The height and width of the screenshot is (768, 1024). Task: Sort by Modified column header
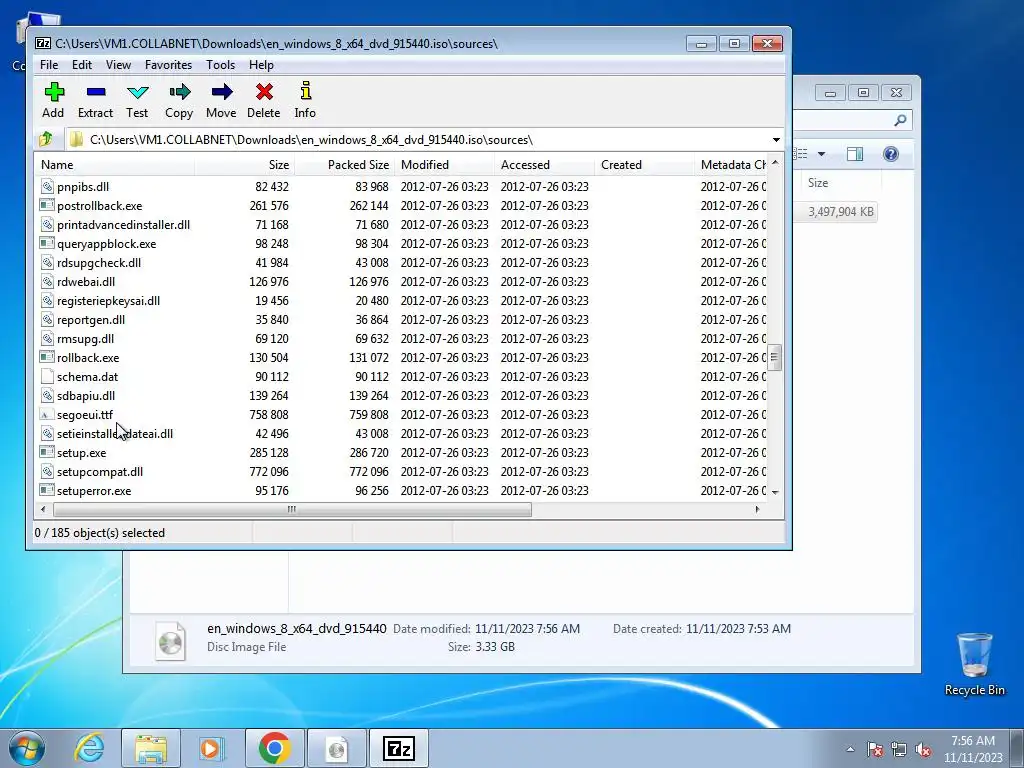[x=444, y=165]
